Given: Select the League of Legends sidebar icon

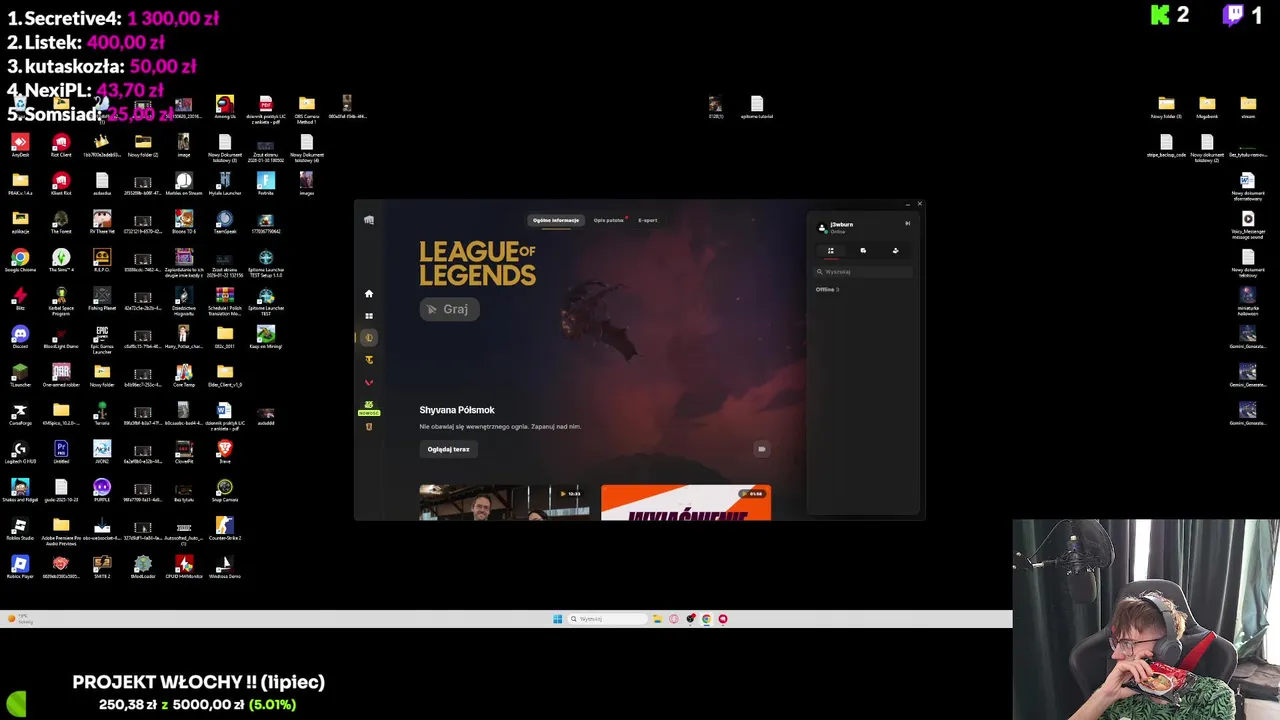Looking at the screenshot, I should [x=368, y=338].
